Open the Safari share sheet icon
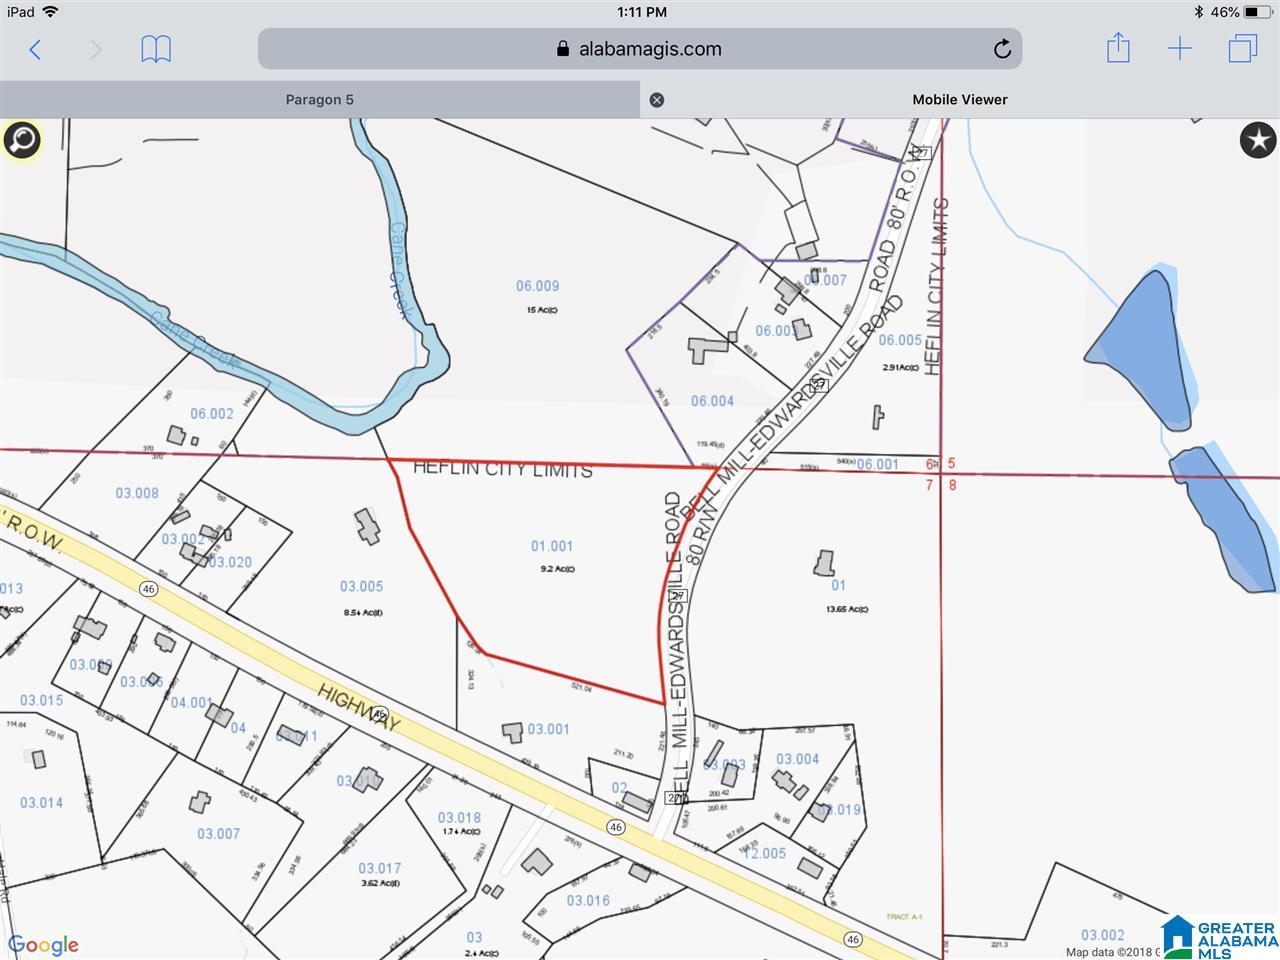 (1118, 48)
